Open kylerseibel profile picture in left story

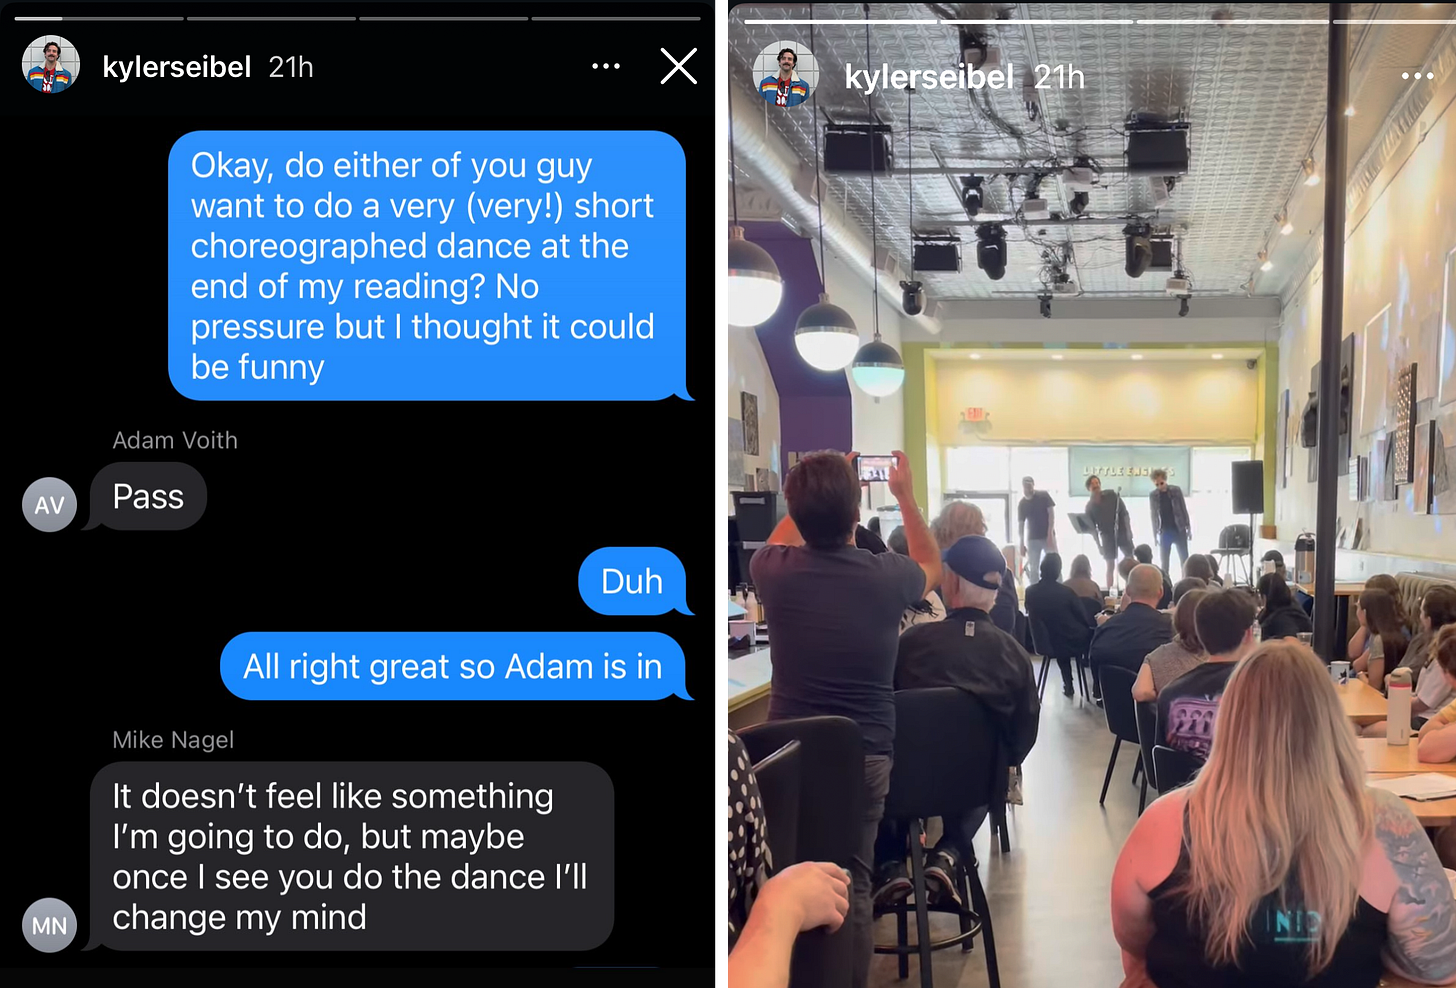click(x=51, y=65)
